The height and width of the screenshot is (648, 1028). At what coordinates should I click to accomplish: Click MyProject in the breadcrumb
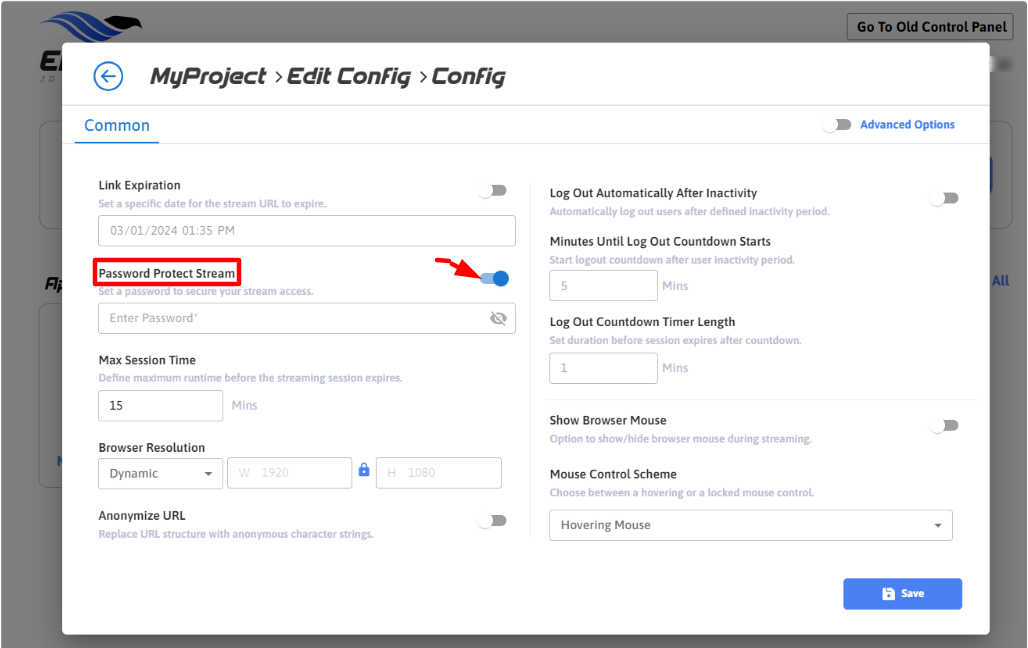[208, 77]
